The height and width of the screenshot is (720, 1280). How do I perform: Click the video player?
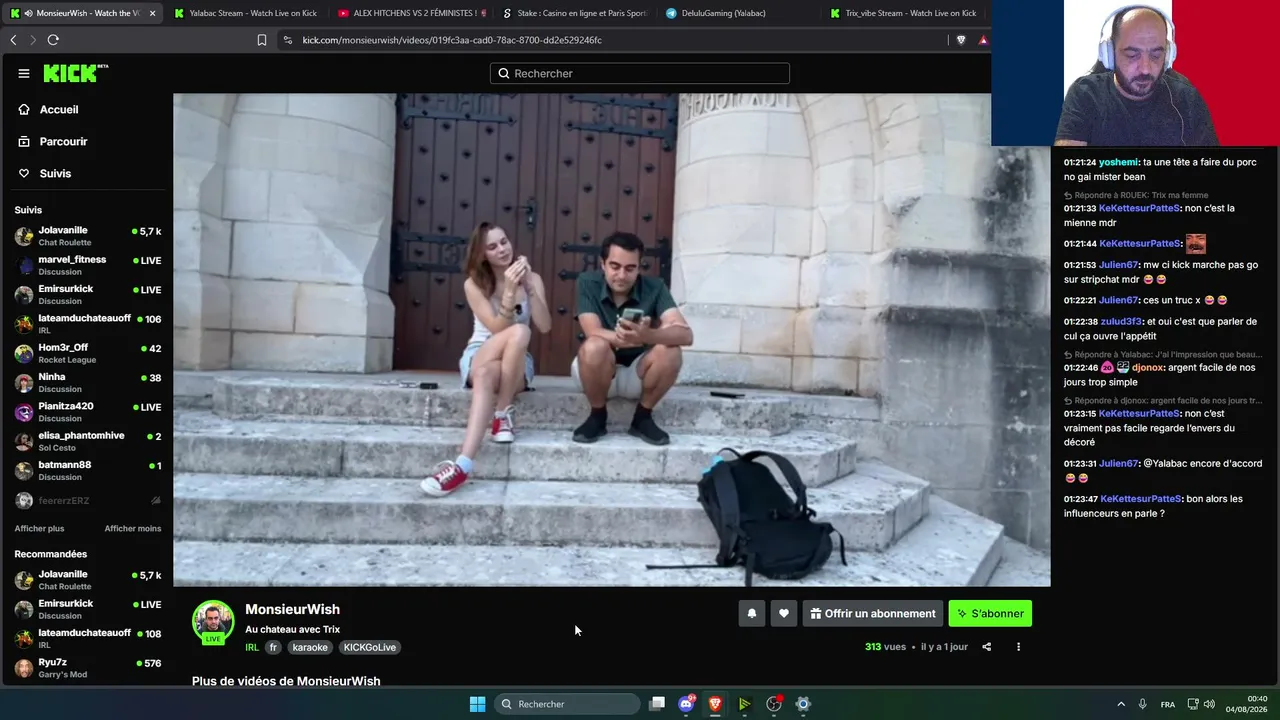(612, 340)
